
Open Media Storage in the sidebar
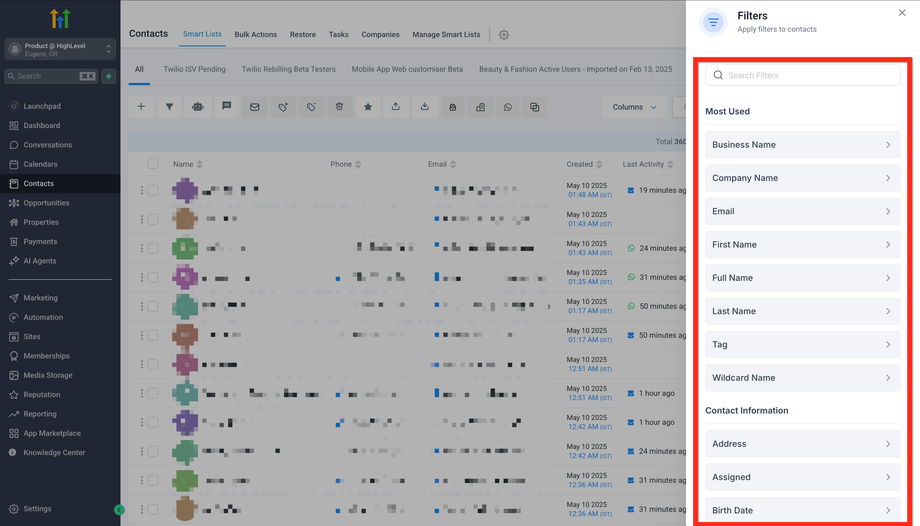pyautogui.click(x=48, y=375)
